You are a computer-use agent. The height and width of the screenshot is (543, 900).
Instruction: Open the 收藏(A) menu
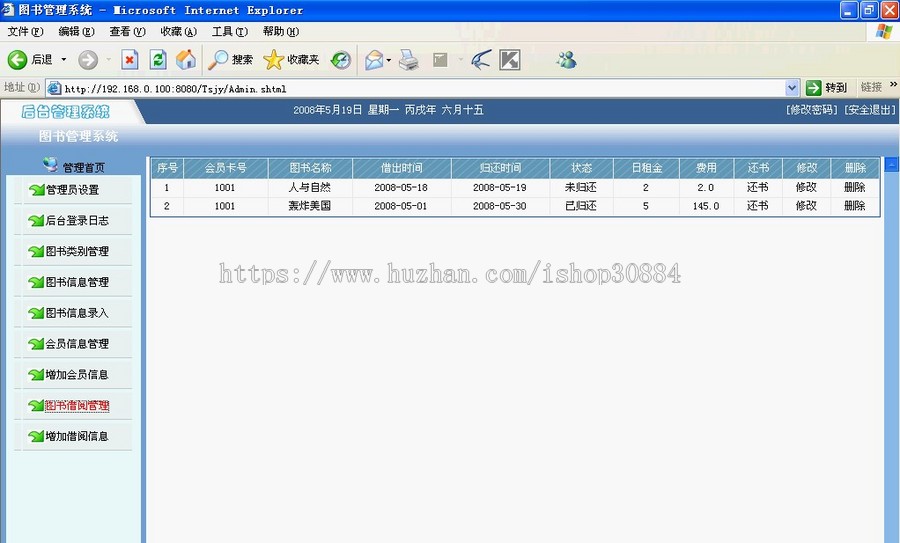click(179, 32)
